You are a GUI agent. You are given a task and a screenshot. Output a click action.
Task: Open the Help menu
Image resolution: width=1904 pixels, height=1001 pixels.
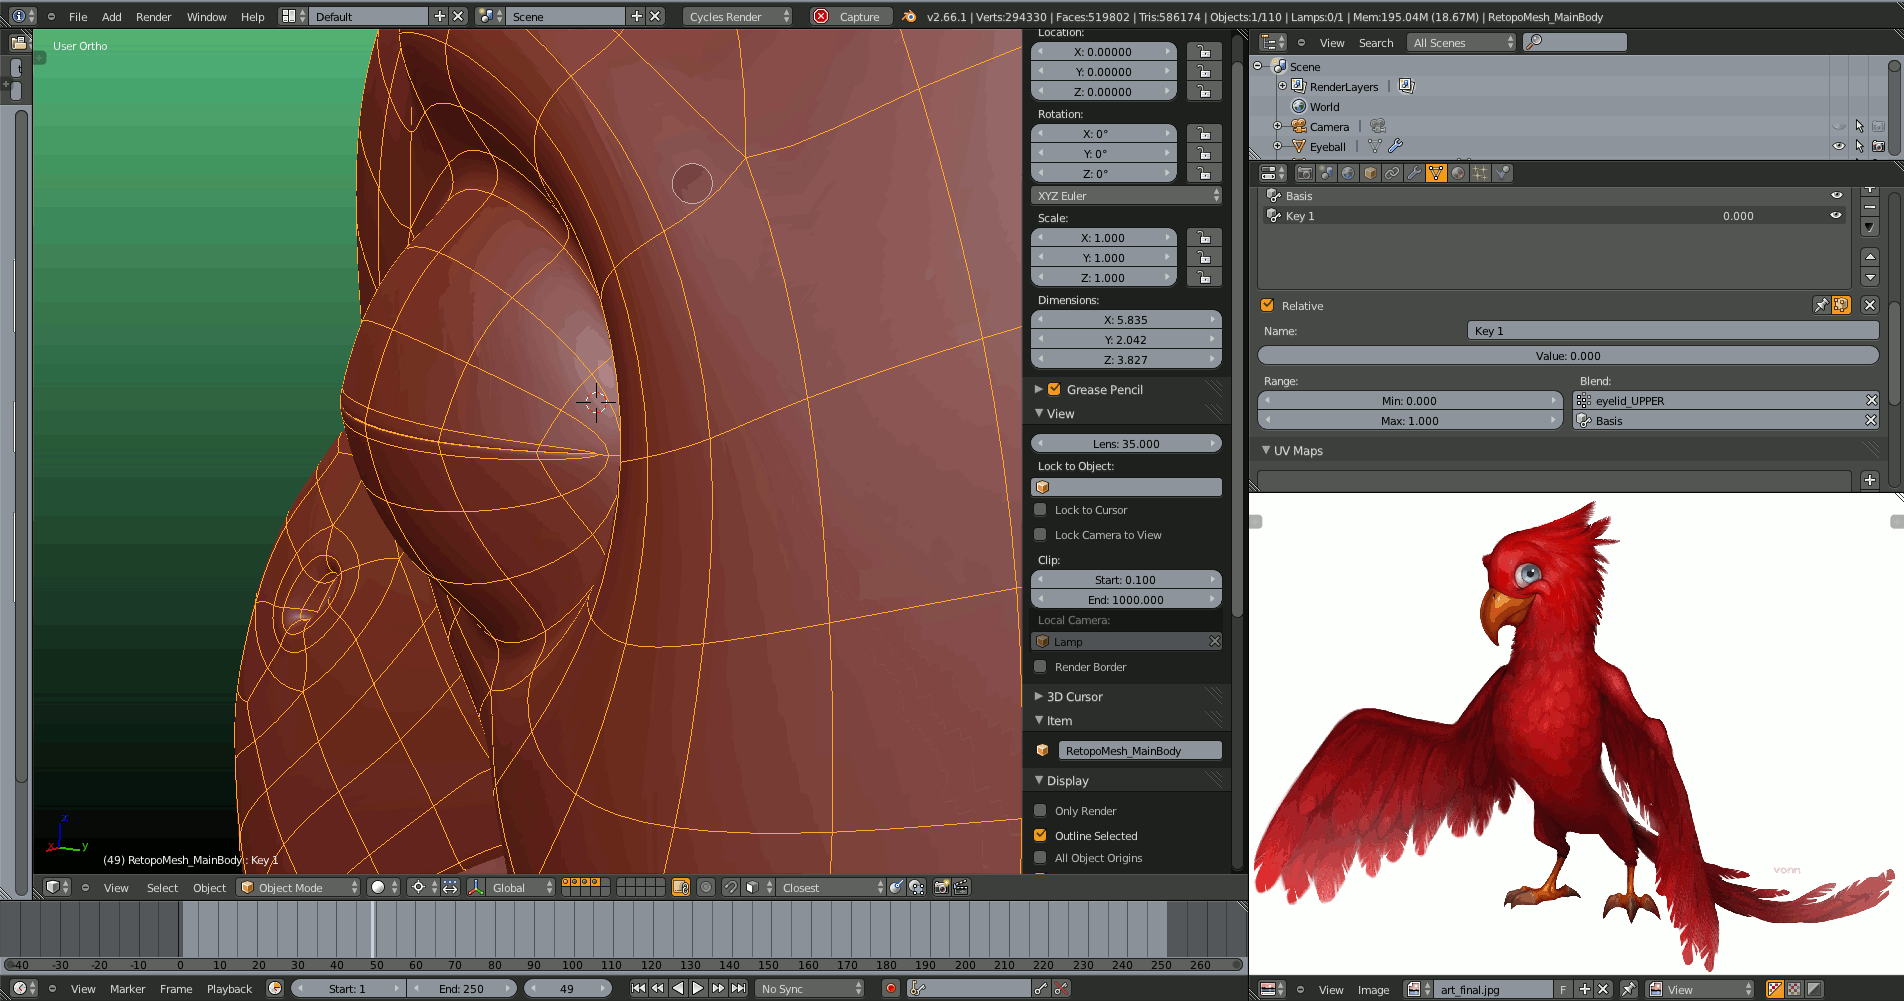pyautogui.click(x=253, y=16)
